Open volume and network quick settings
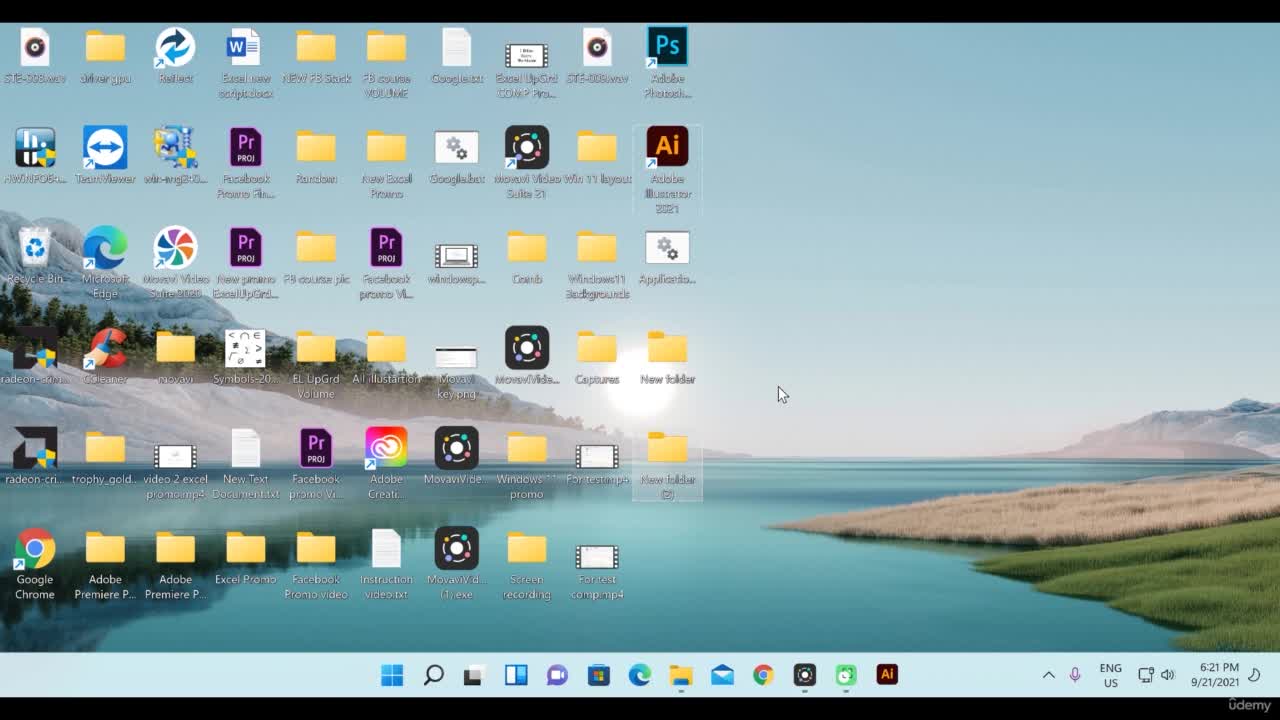Viewport: 1280px width, 720px height. click(x=1157, y=675)
